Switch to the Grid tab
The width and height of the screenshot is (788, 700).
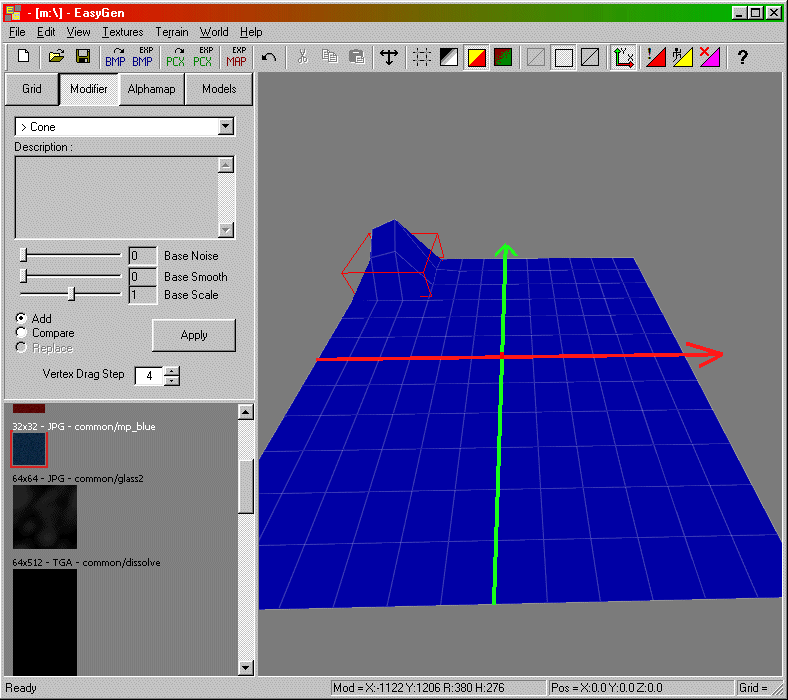tap(32, 89)
